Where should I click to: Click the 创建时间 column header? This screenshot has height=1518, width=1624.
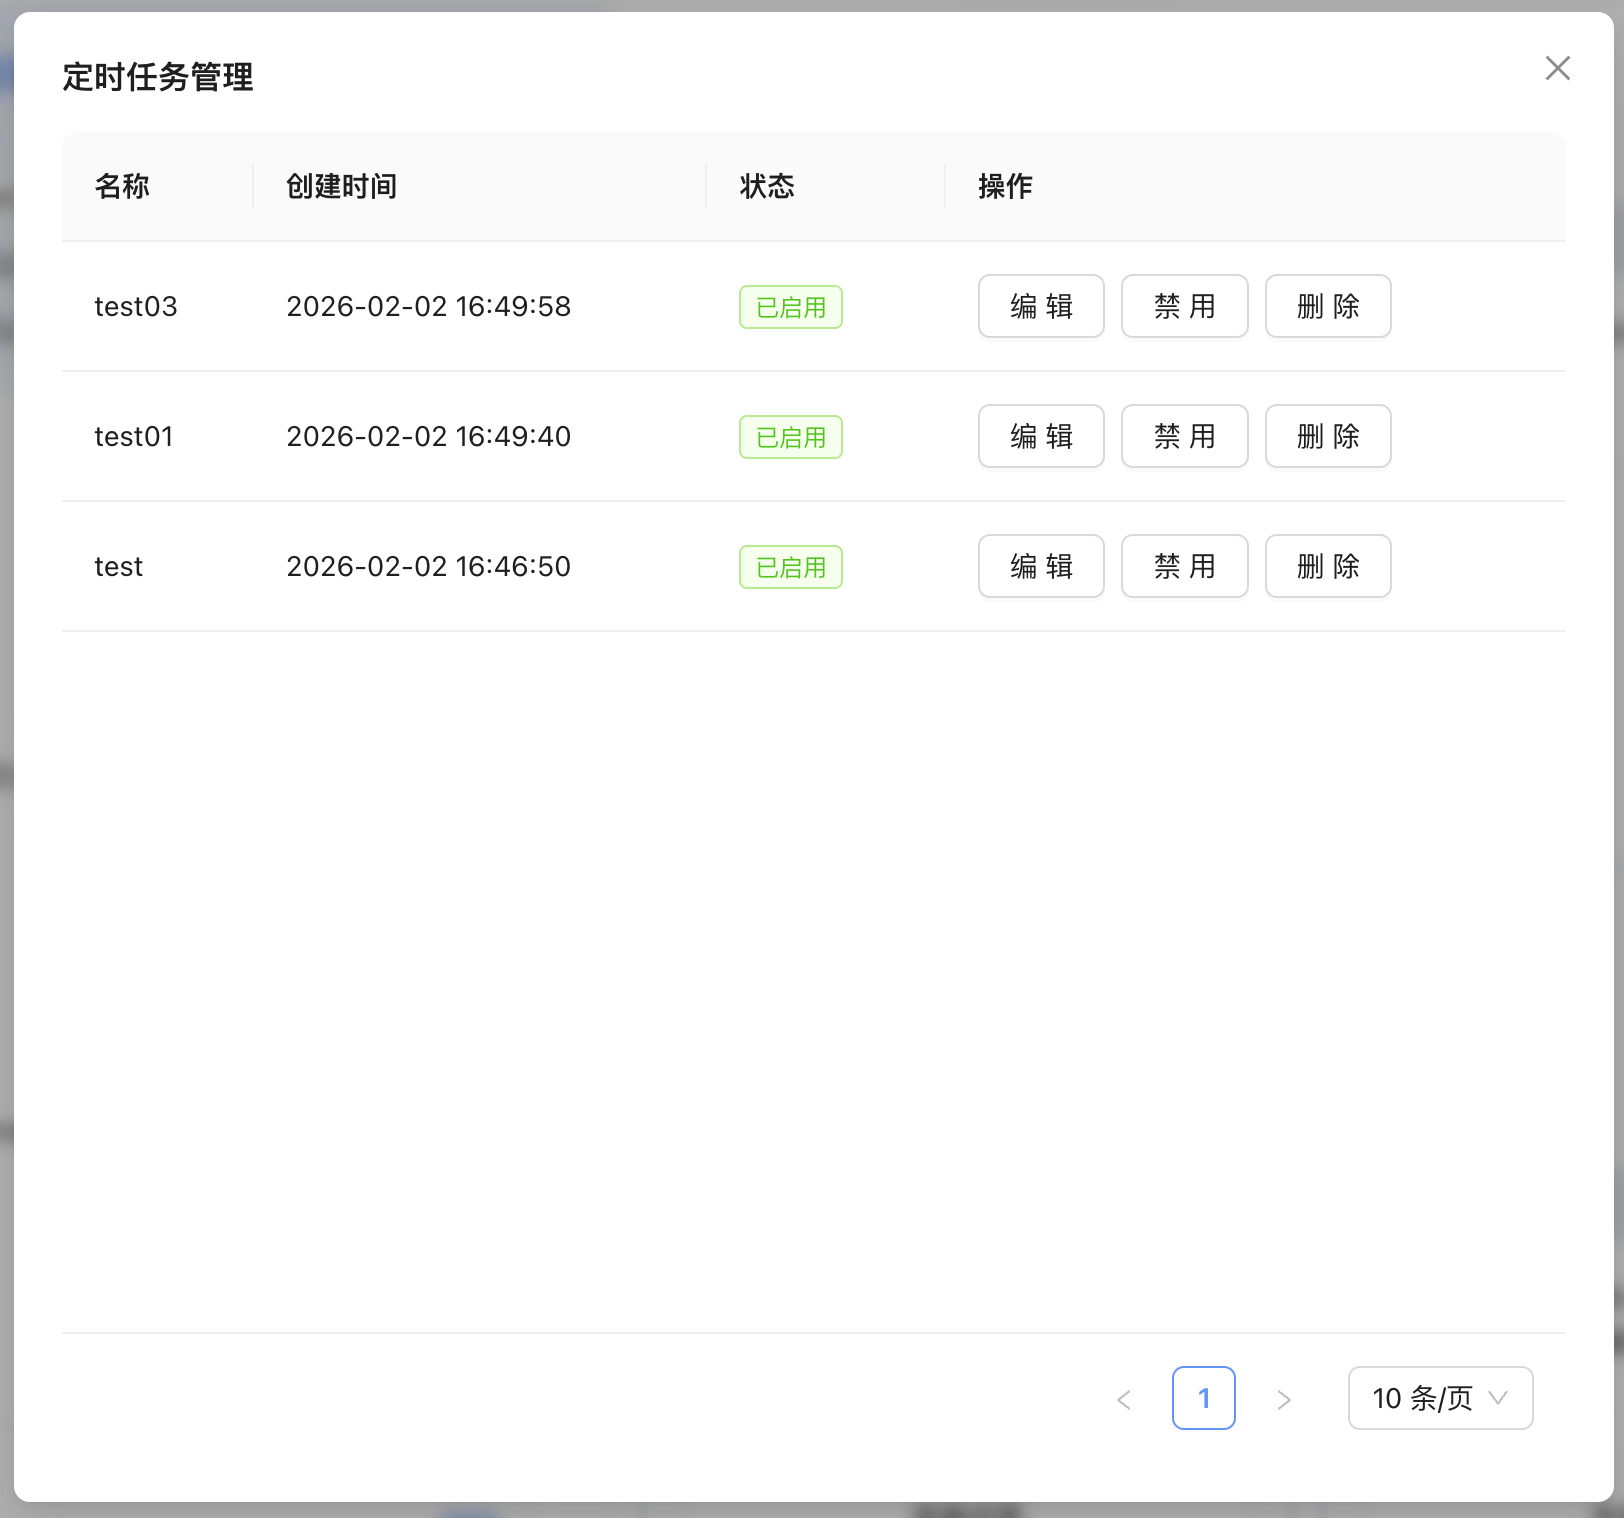pos(342,187)
